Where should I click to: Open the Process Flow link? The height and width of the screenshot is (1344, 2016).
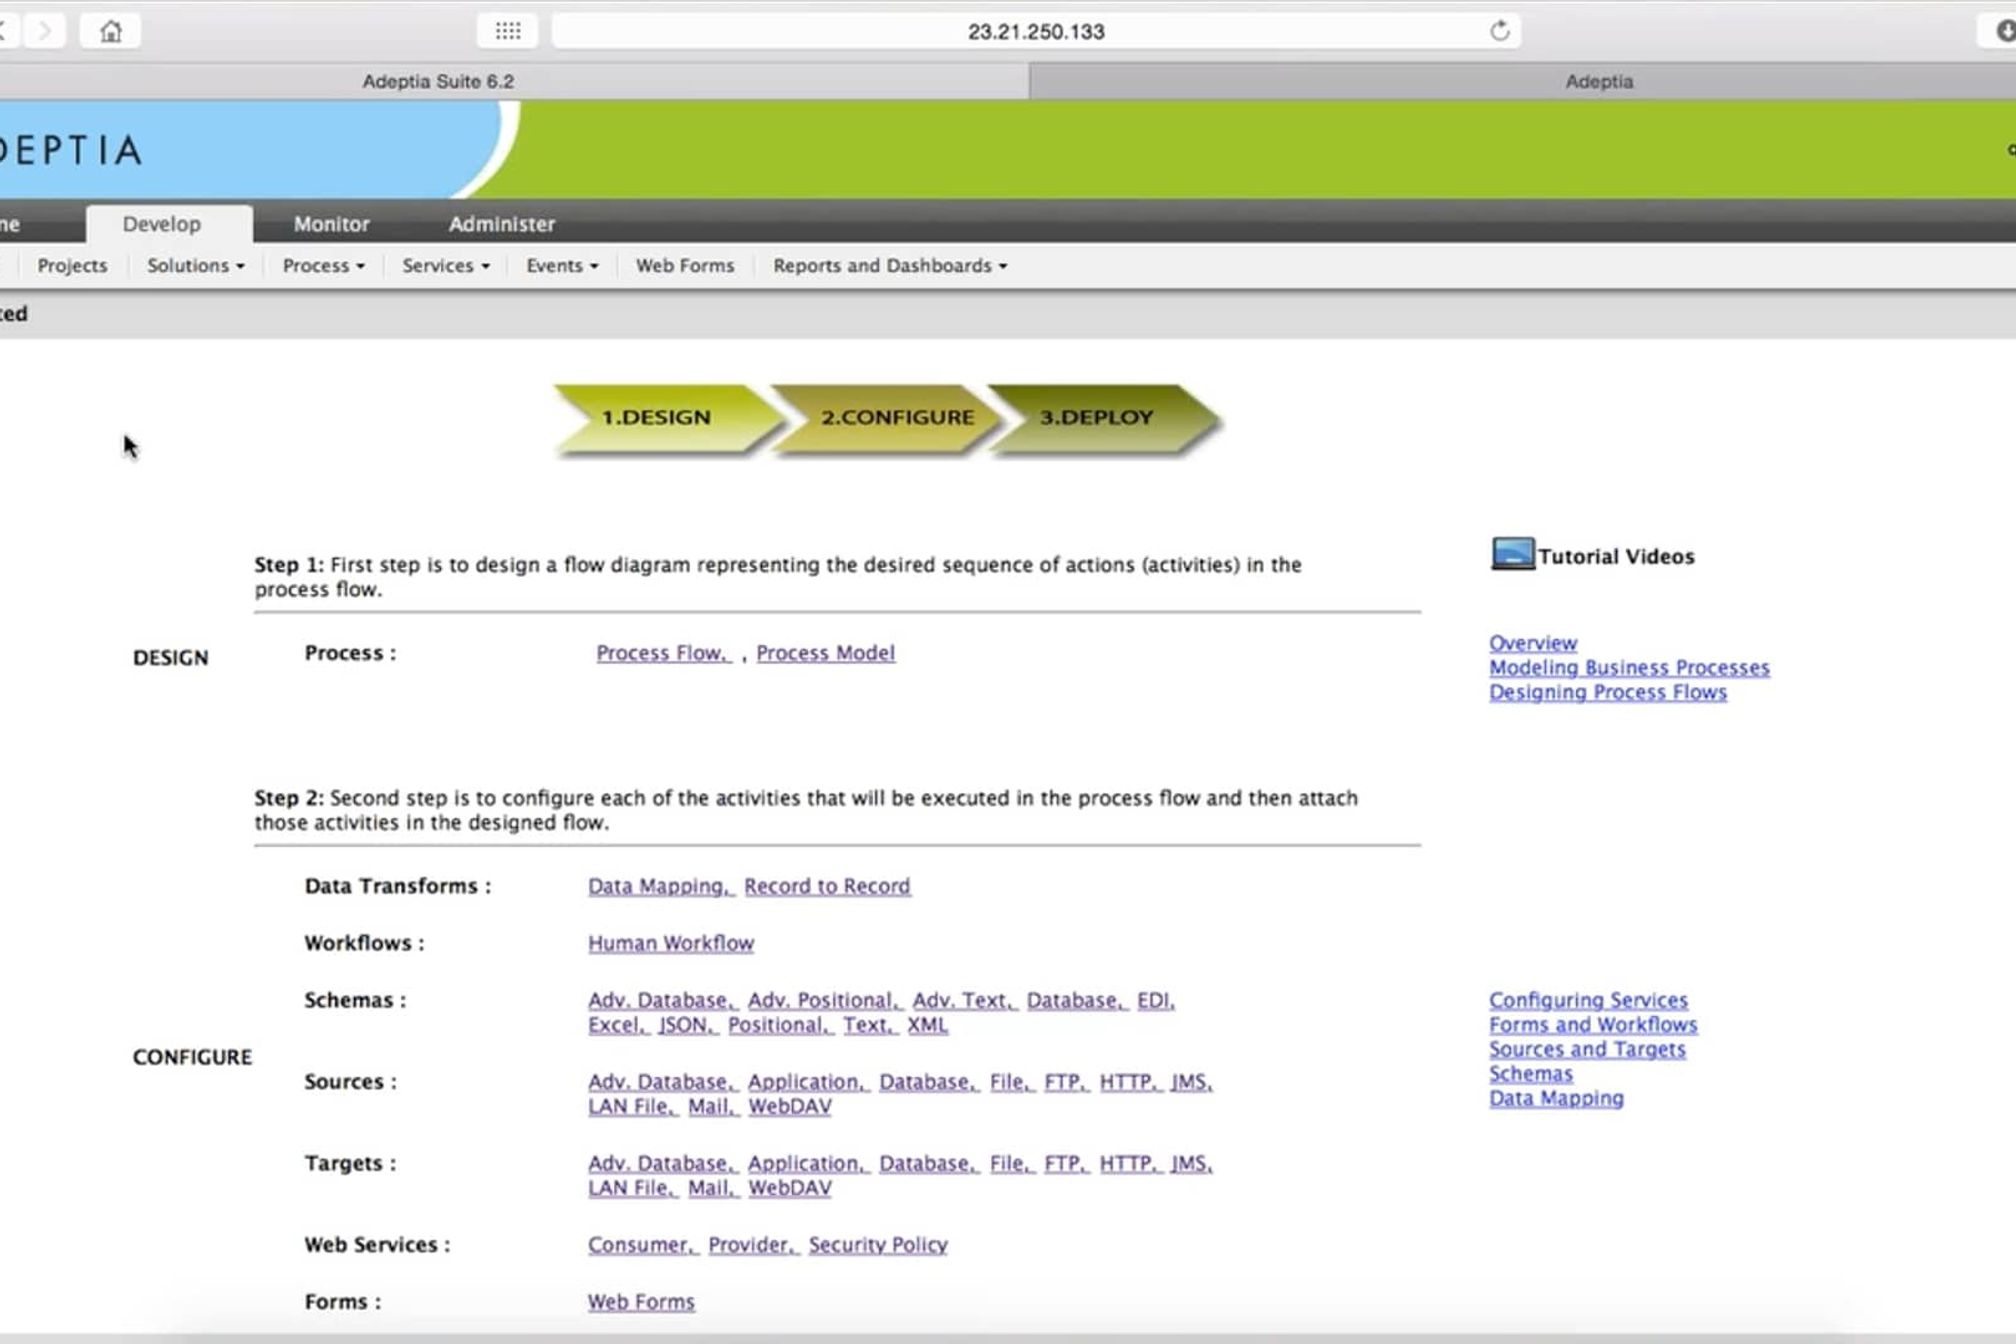point(662,653)
